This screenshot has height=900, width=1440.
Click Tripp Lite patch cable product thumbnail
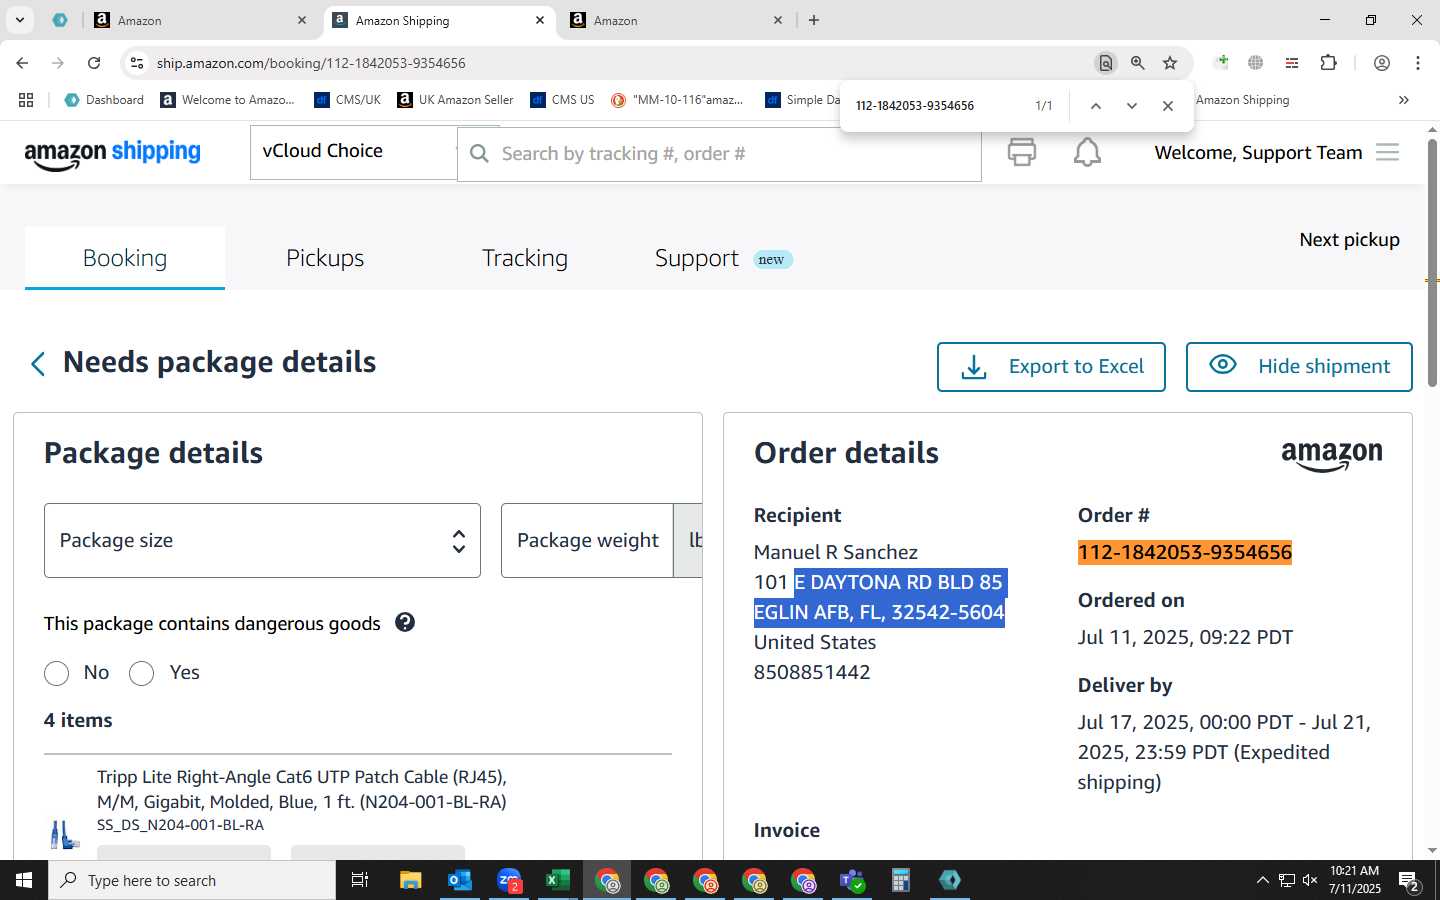pos(65,833)
